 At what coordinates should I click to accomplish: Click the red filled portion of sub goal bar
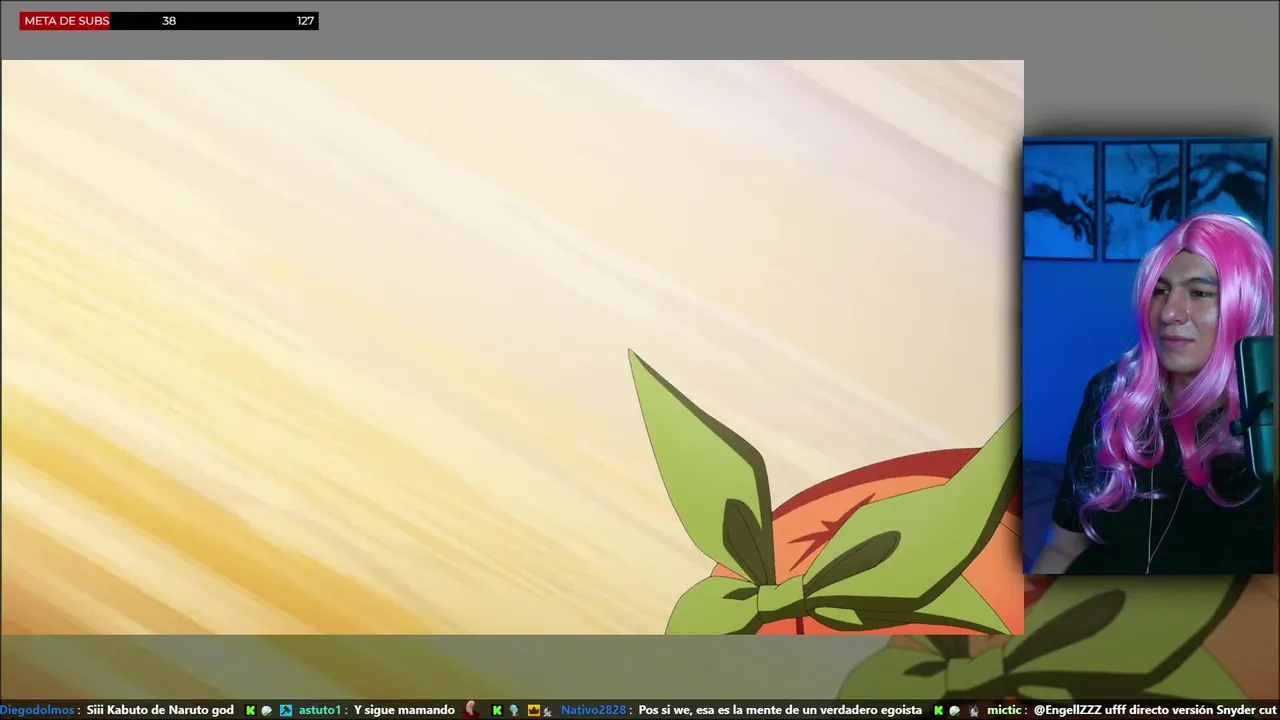tap(65, 20)
